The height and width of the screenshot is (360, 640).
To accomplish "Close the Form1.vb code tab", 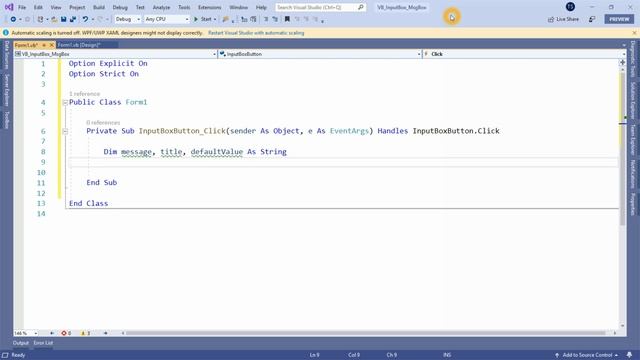I will pos(51,45).
